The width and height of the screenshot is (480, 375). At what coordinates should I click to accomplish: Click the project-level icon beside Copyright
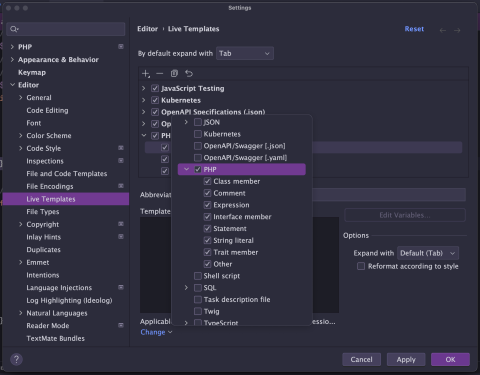(x=121, y=224)
